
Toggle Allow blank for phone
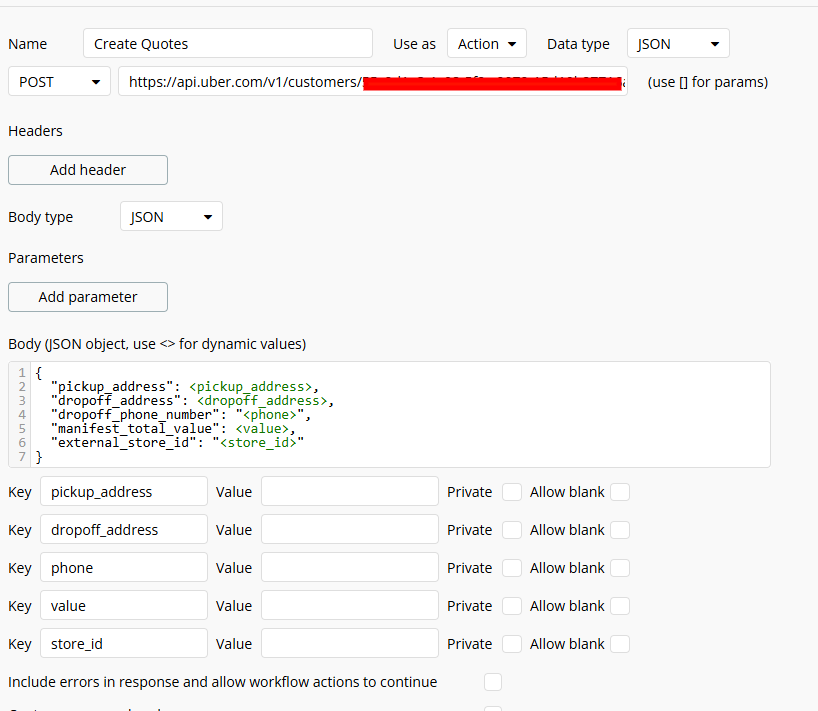pyautogui.click(x=620, y=568)
